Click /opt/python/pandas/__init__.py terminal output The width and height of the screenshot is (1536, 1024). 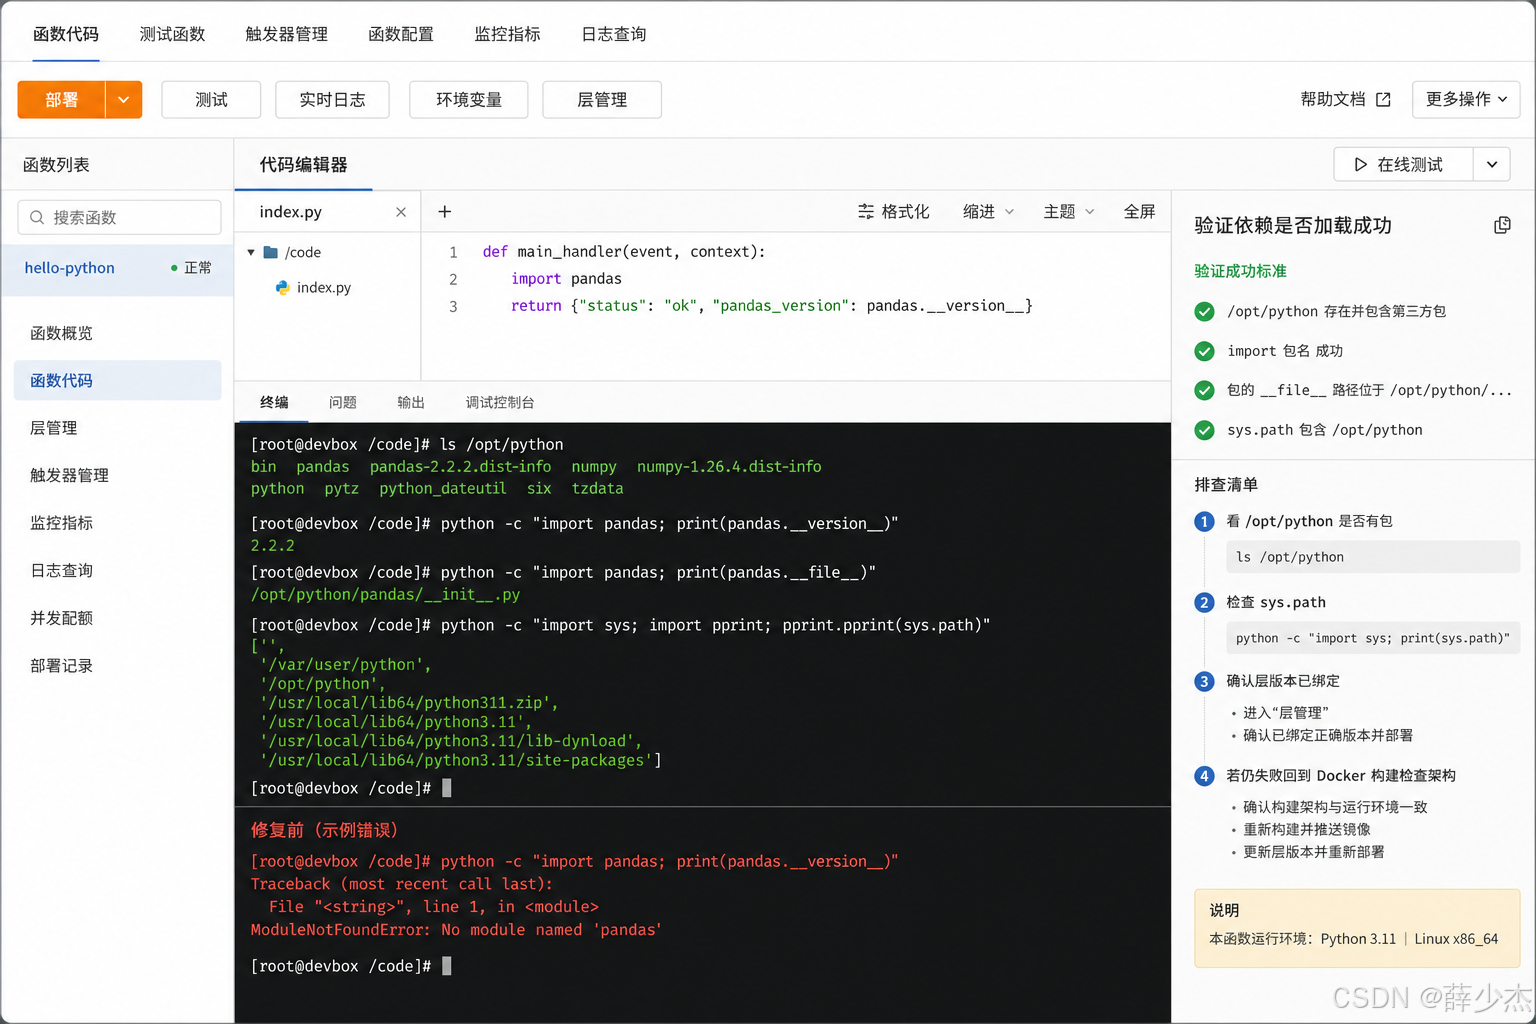coord(385,594)
